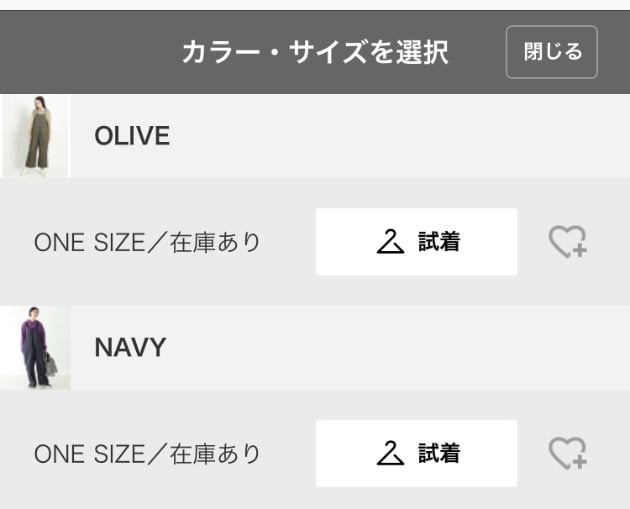The image size is (630, 509).
Task: Add OLIVE one size to favorites heart
Action: pos(568,241)
